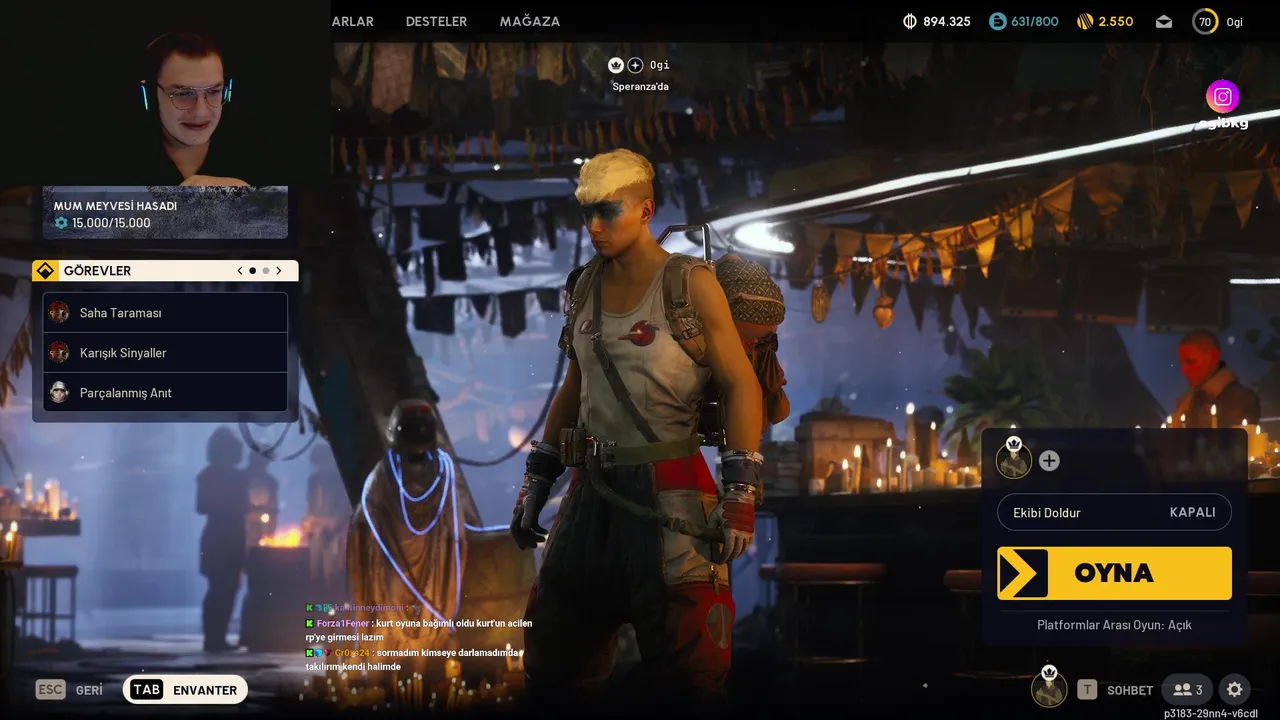This screenshot has width=1280, height=720.
Task: Open ENVANTER with the TAB button
Action: [x=185, y=690]
